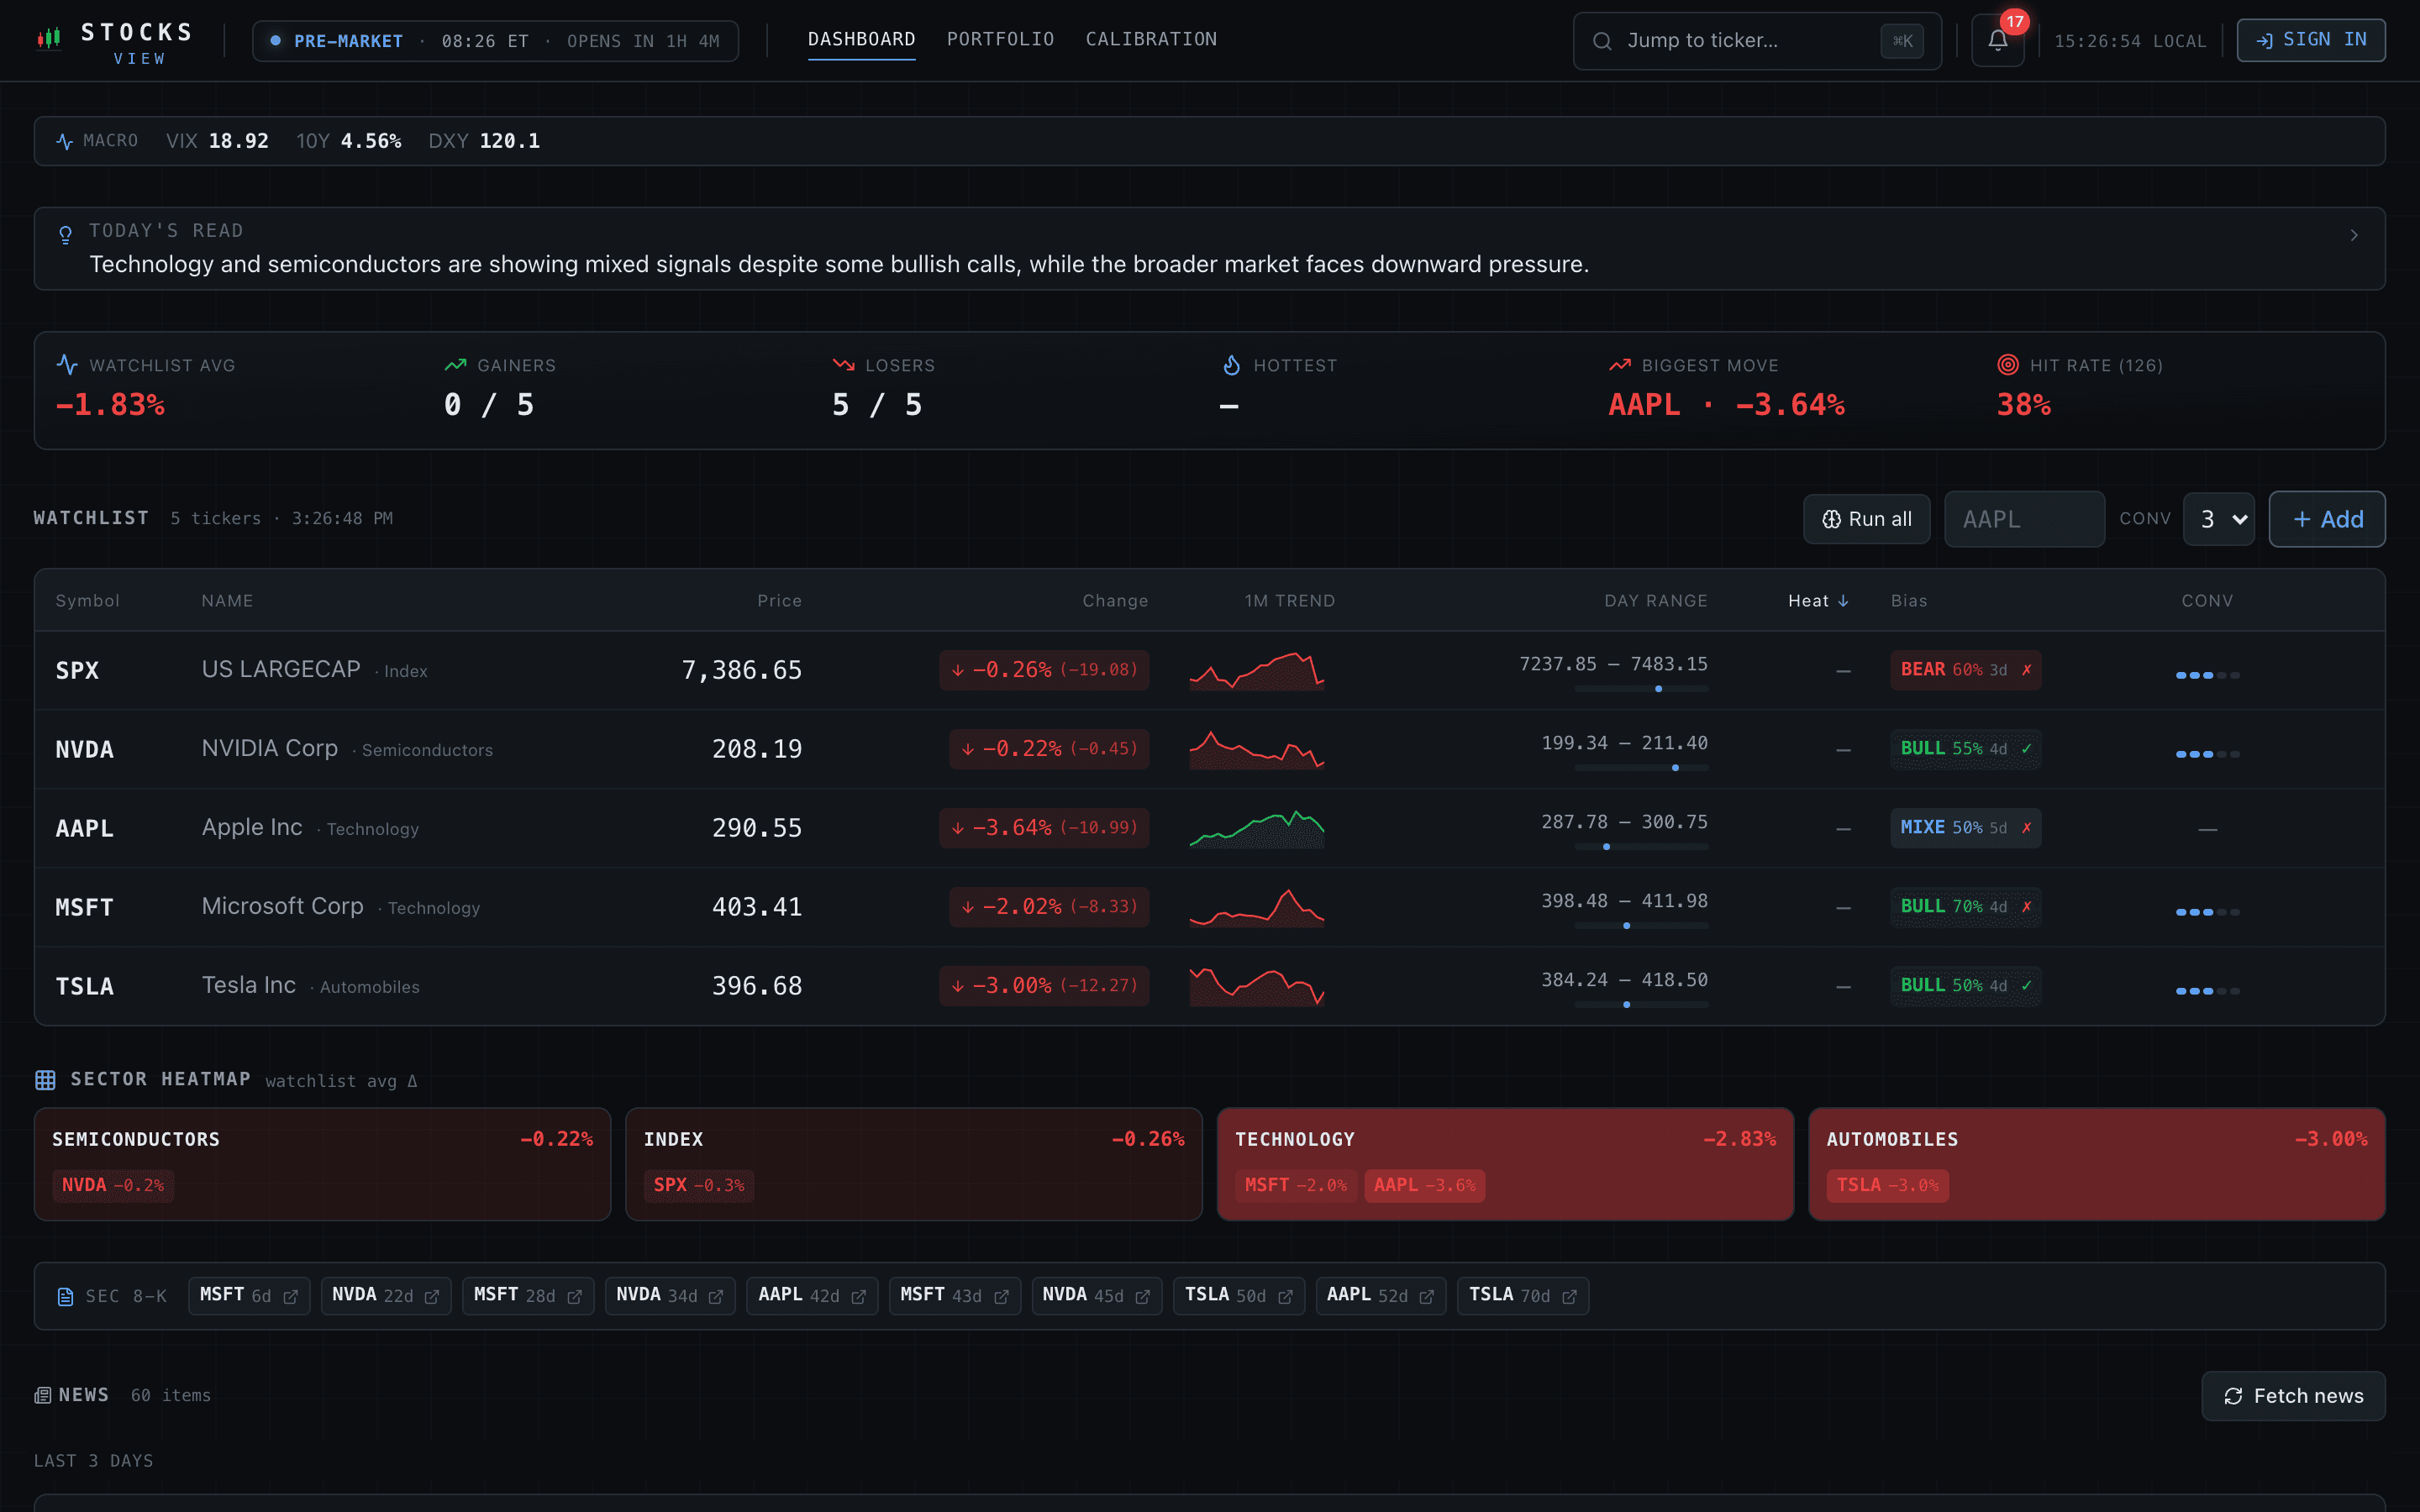Click the Stocks View candlestick logo
This screenshot has height=1512, width=2420.
pyautogui.click(x=48, y=39)
